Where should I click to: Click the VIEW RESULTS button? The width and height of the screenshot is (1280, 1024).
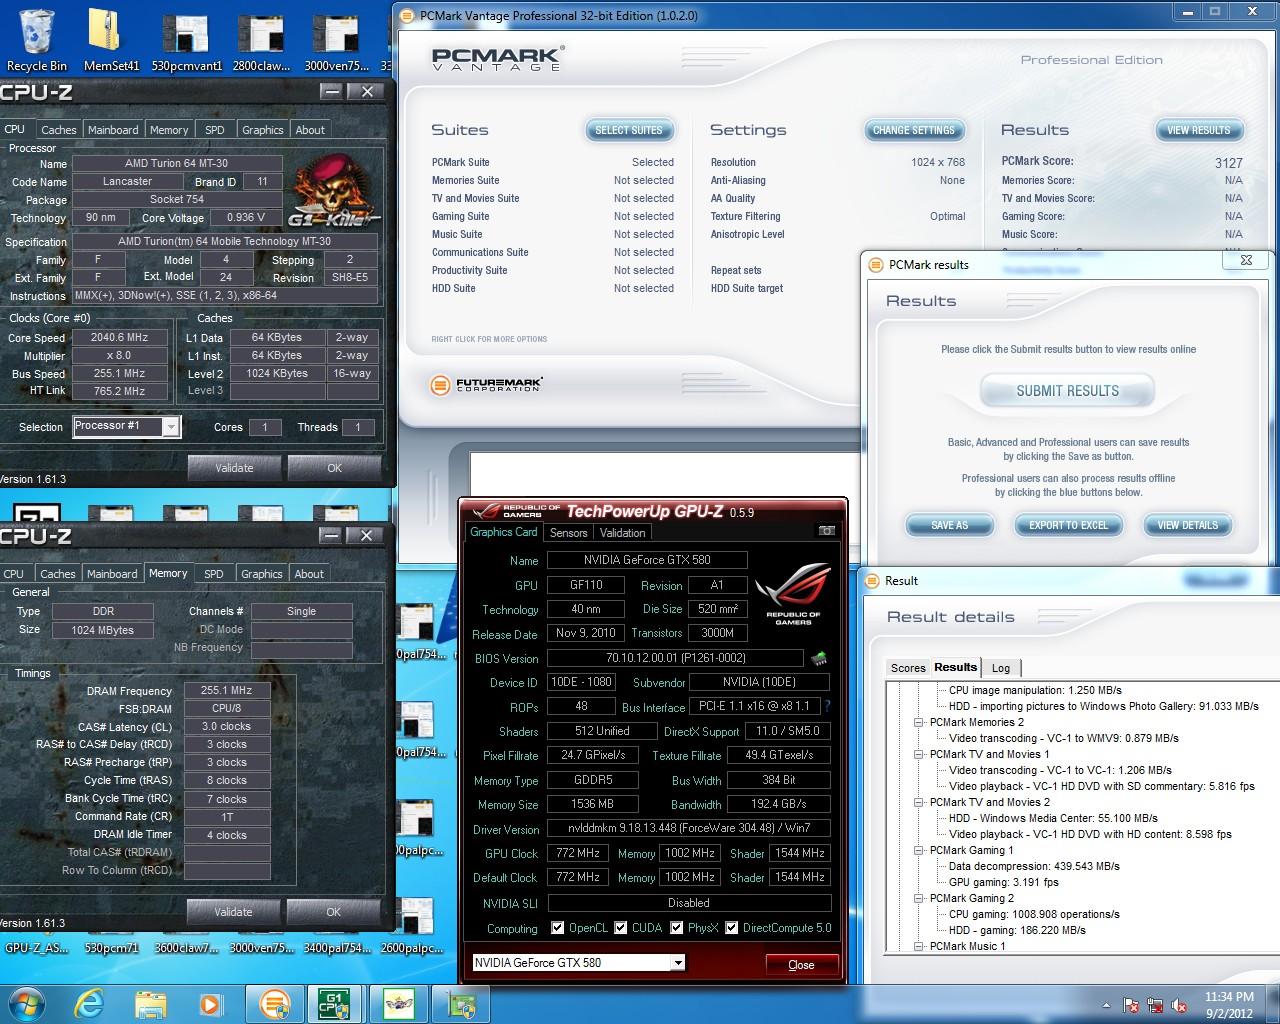(x=1199, y=130)
